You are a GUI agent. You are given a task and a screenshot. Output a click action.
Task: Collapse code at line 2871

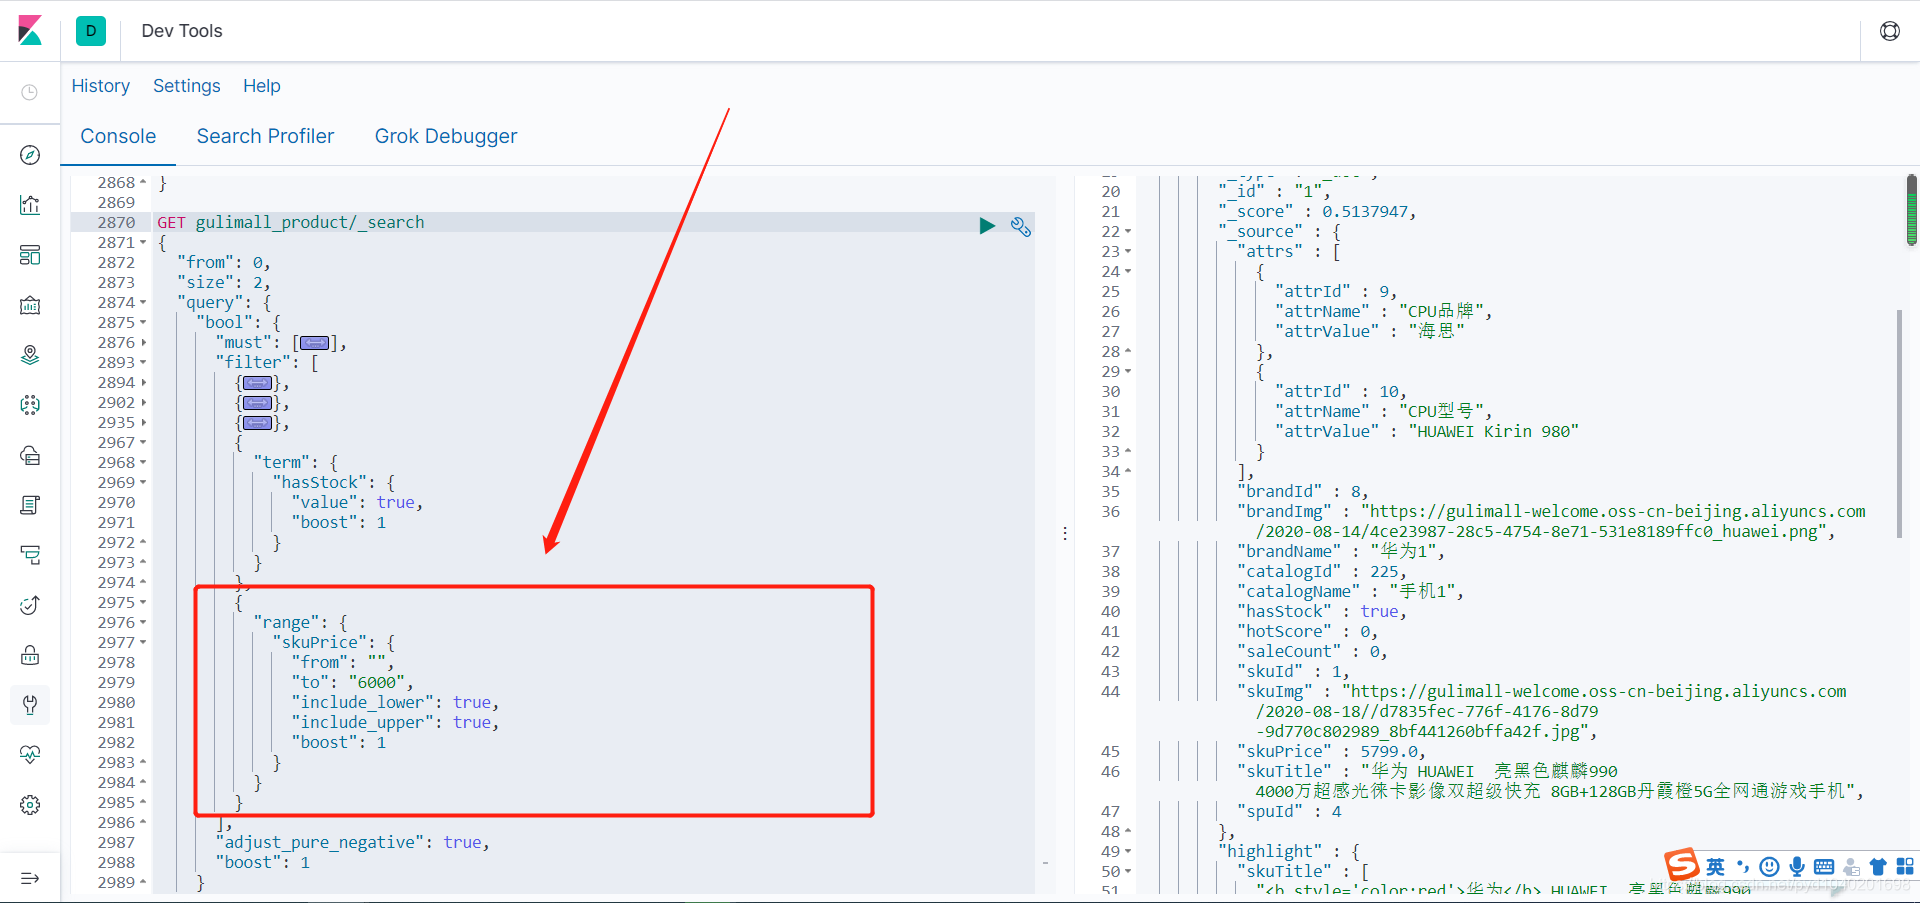[143, 243]
